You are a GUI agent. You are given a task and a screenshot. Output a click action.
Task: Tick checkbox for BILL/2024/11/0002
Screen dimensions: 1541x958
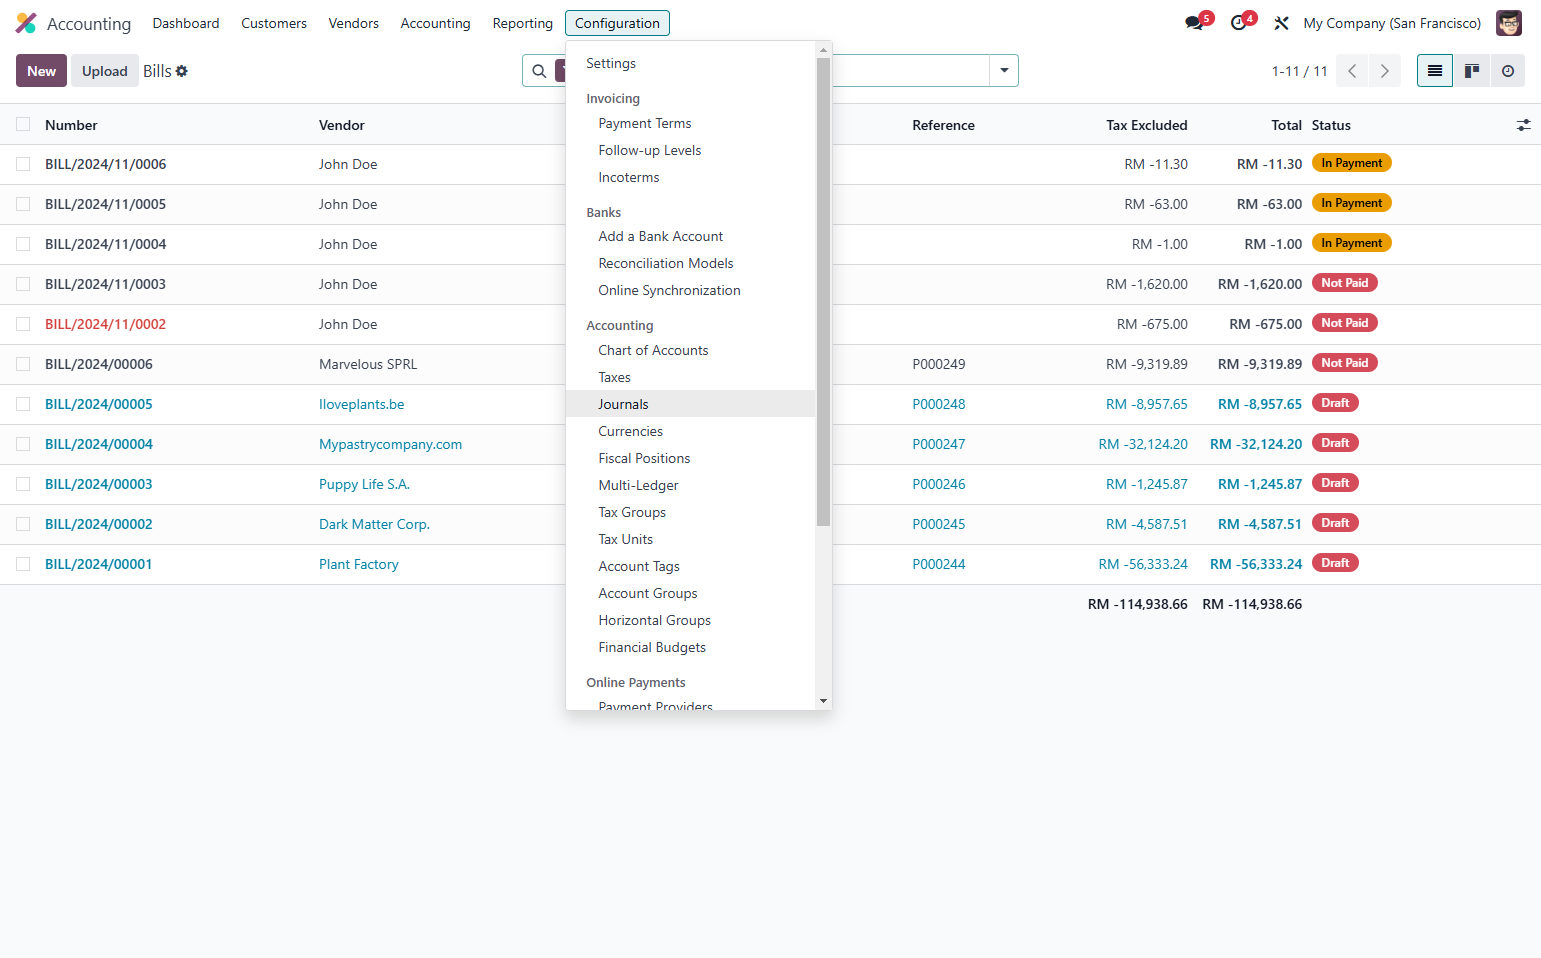(23, 324)
